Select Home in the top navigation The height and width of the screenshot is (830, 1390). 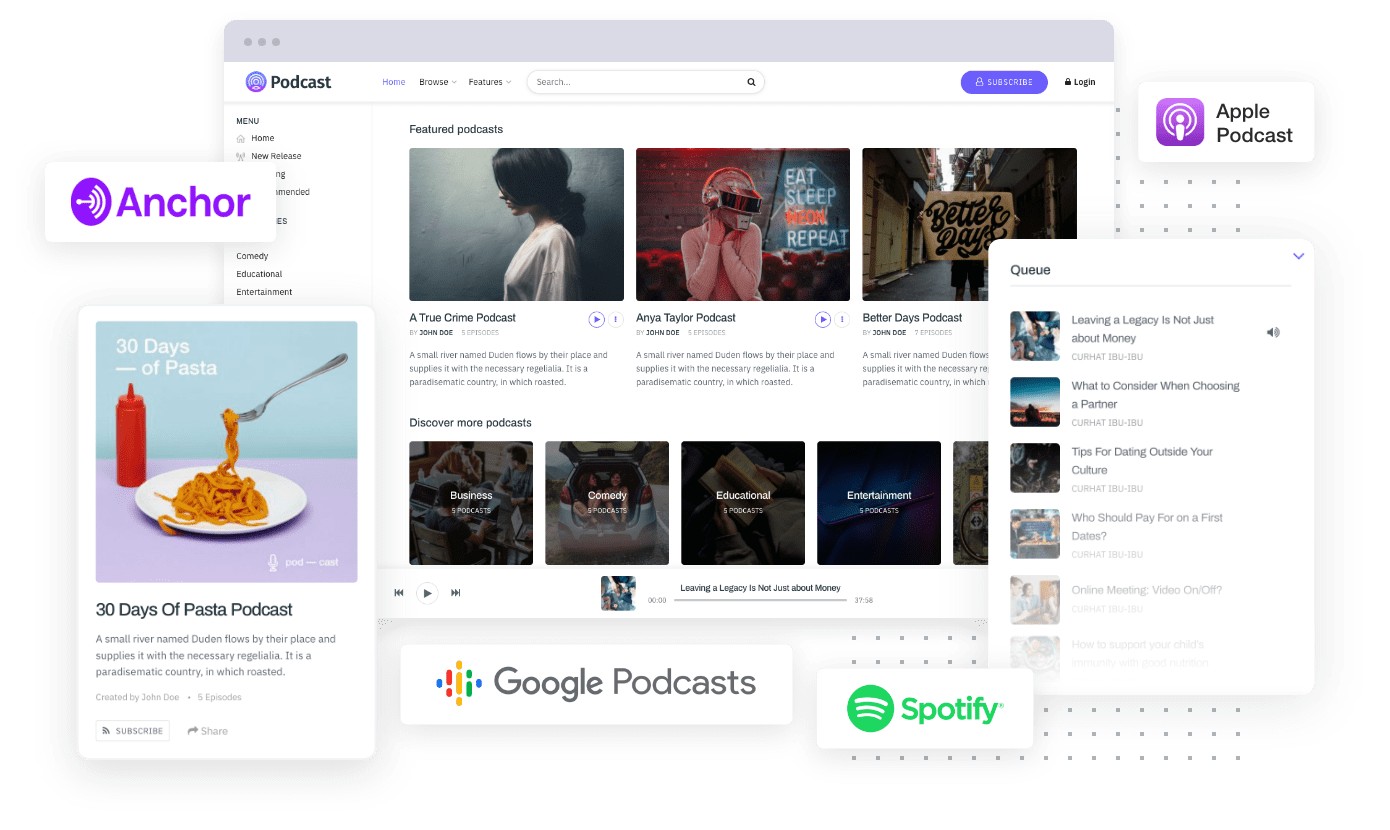pyautogui.click(x=394, y=82)
